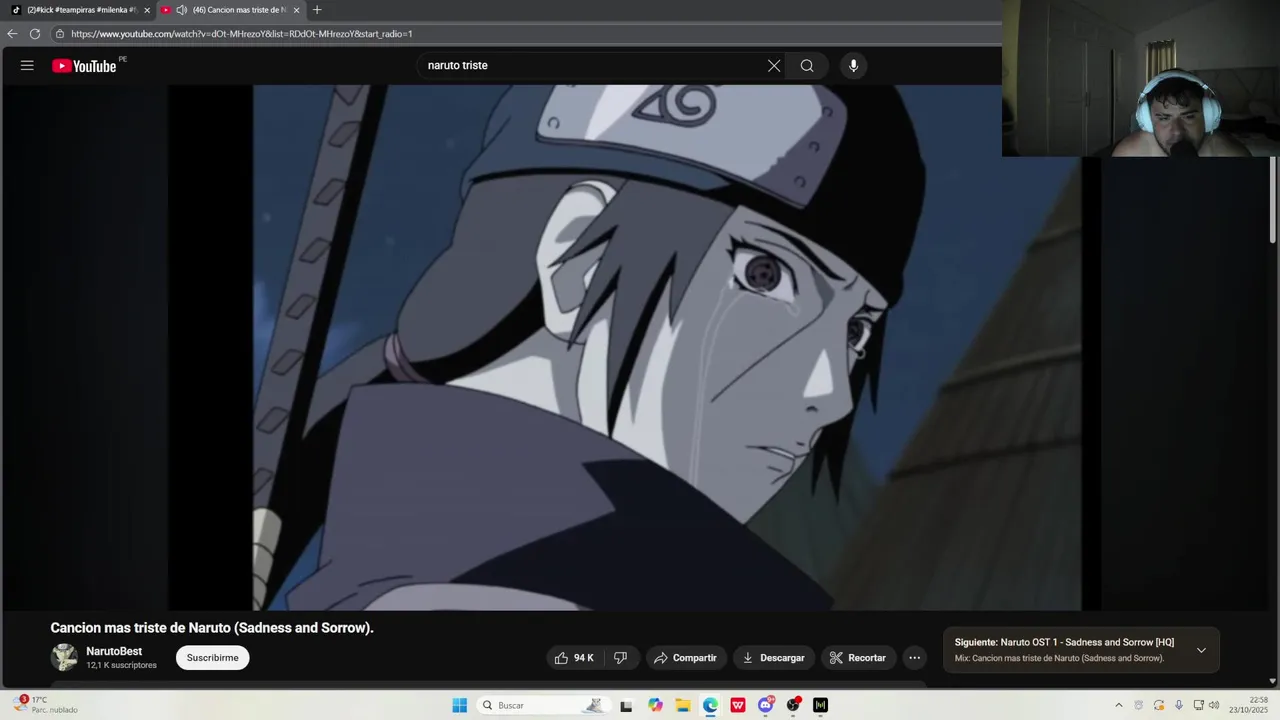The image size is (1280, 720).
Task: Open WPS Office from the taskbar
Action: [x=738, y=705]
